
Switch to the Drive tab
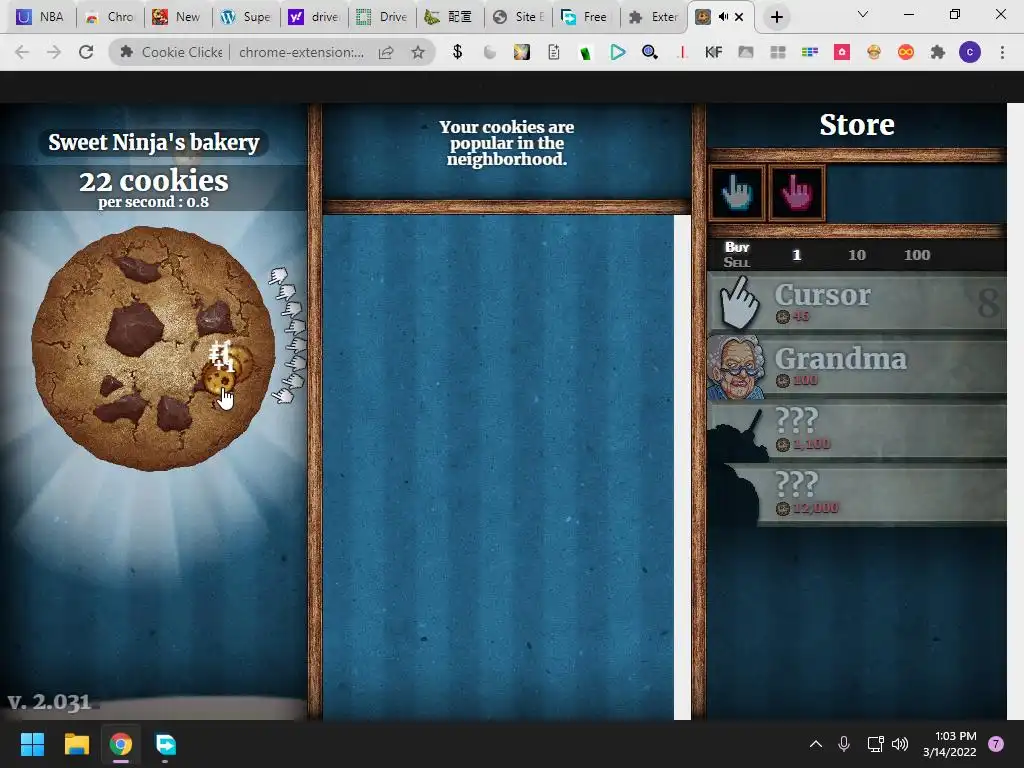click(x=382, y=17)
